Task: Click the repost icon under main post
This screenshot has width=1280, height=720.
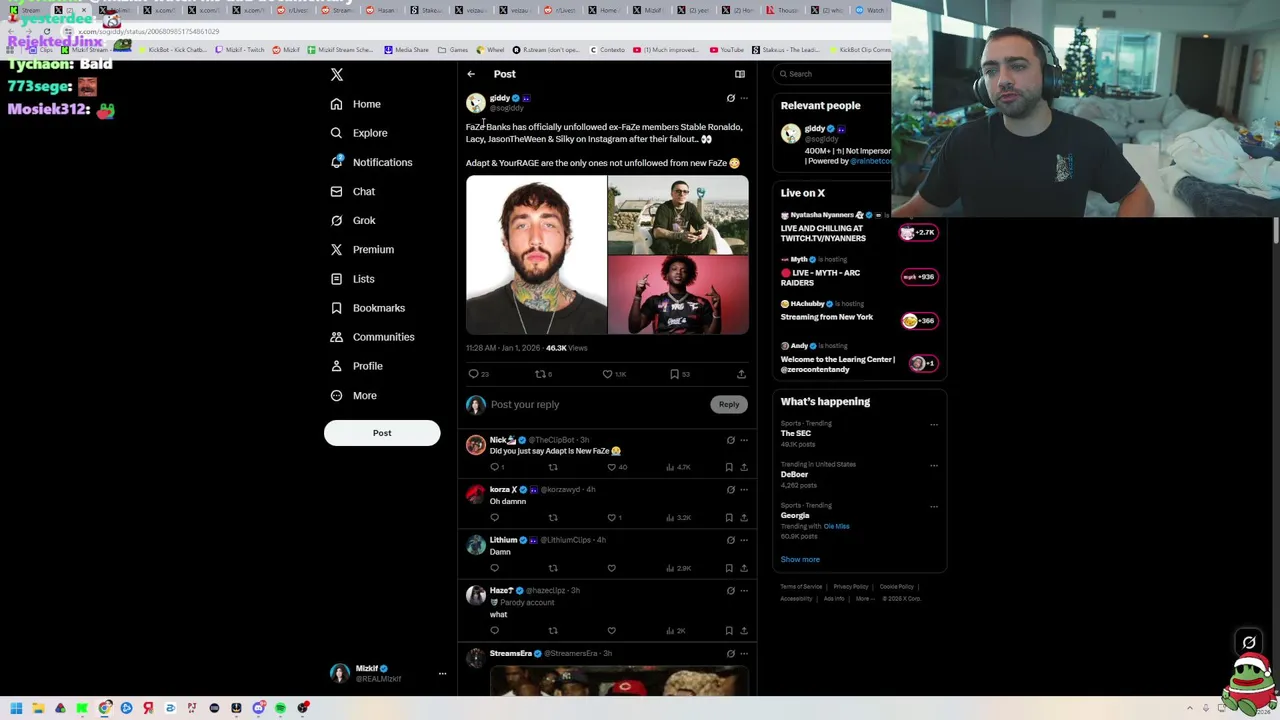Action: [540, 374]
